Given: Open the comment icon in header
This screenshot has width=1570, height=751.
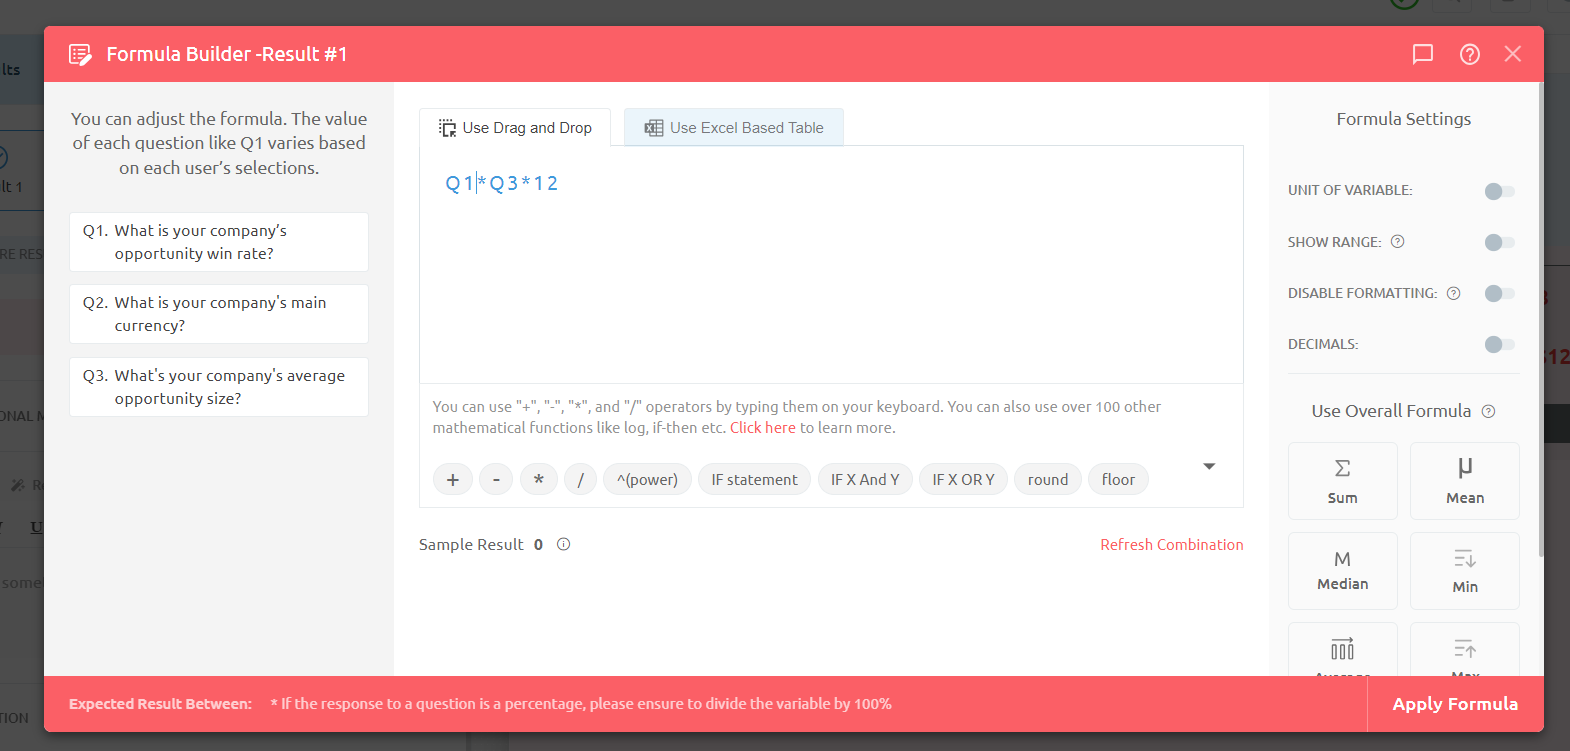Looking at the screenshot, I should [1422, 54].
